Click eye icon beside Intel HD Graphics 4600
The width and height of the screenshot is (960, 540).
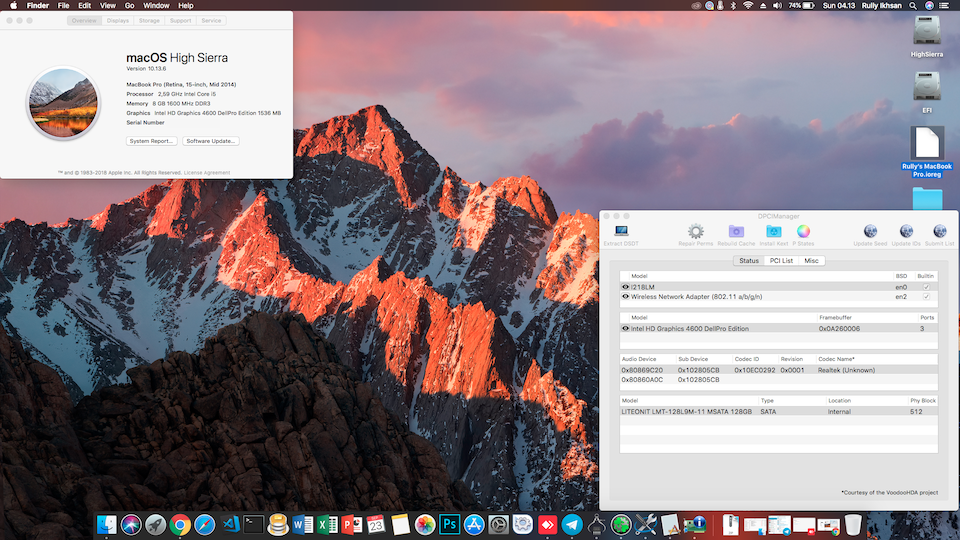click(x=626, y=328)
